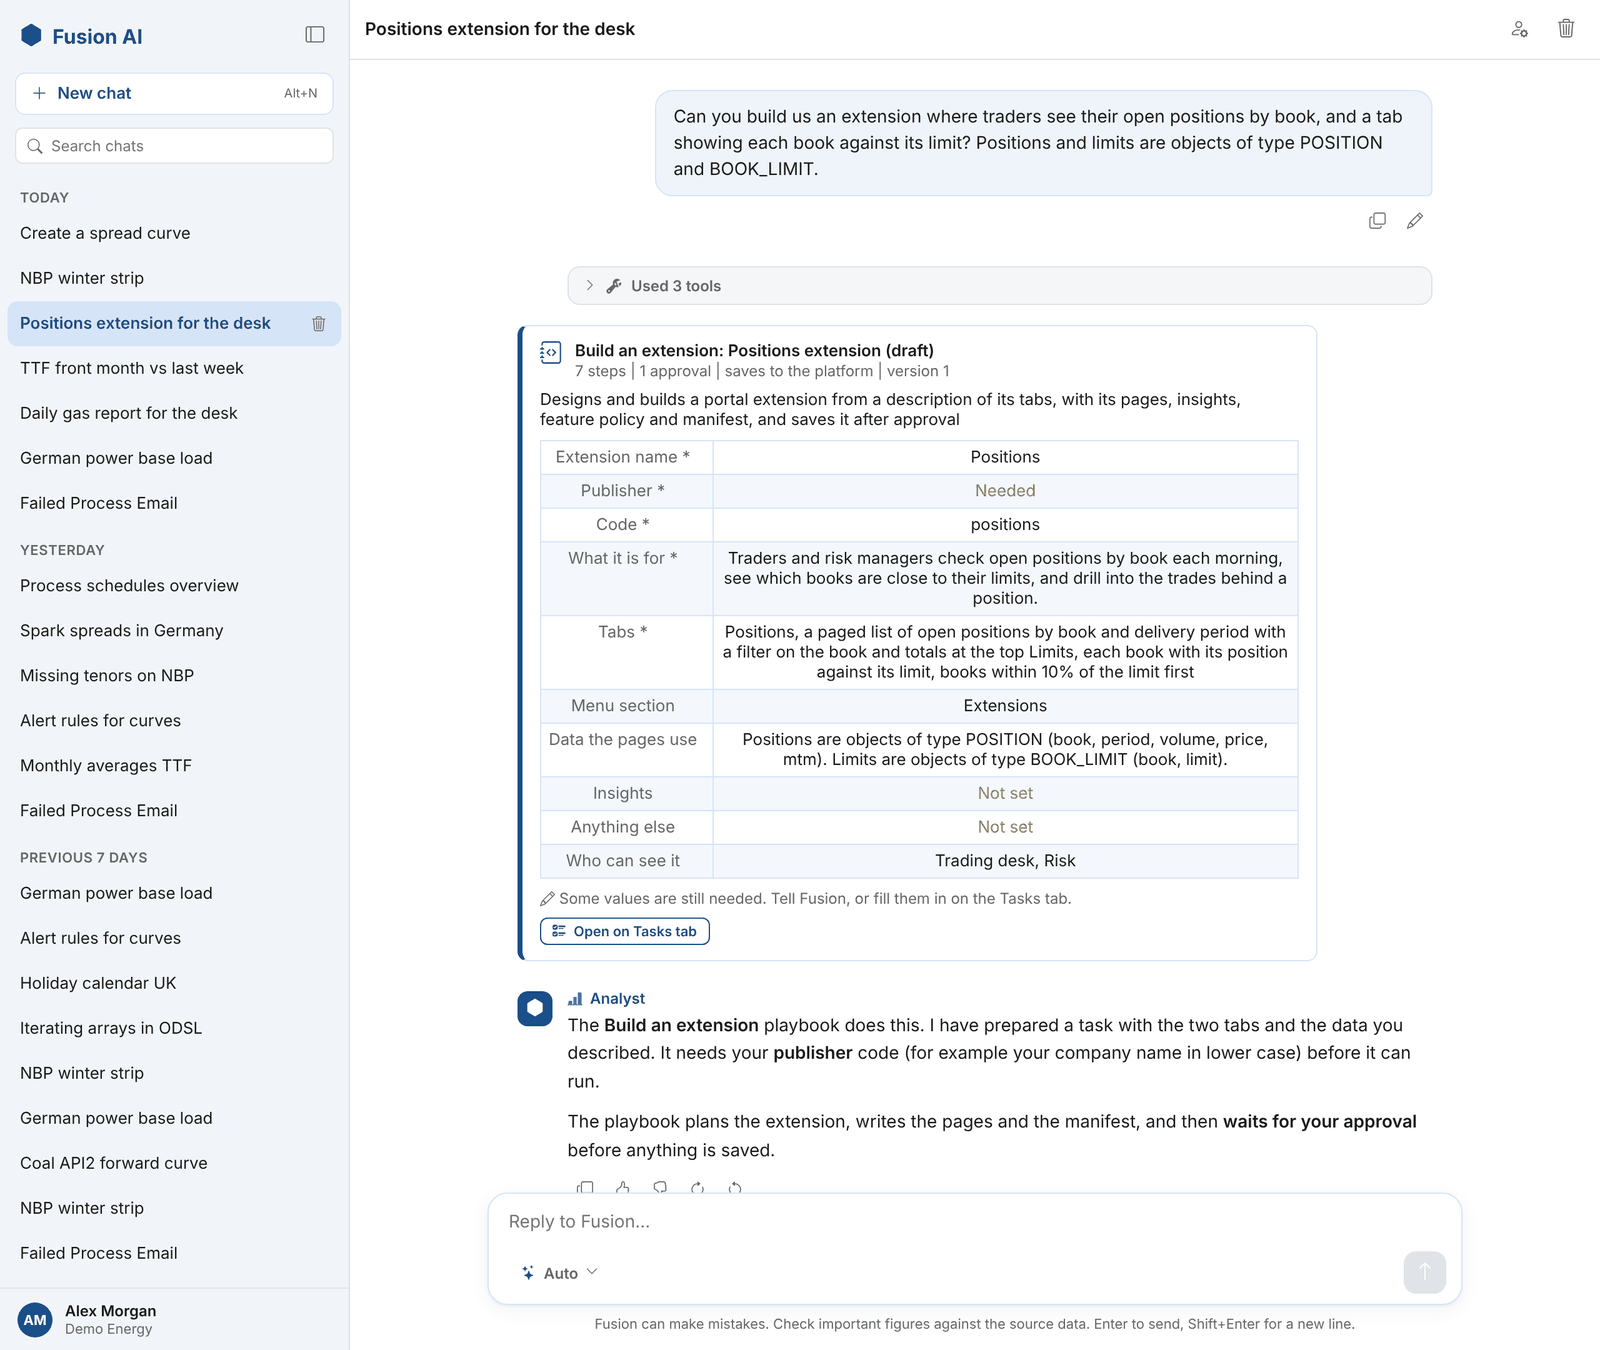Open Iterating arrays in ODSL chat

[174, 1028]
